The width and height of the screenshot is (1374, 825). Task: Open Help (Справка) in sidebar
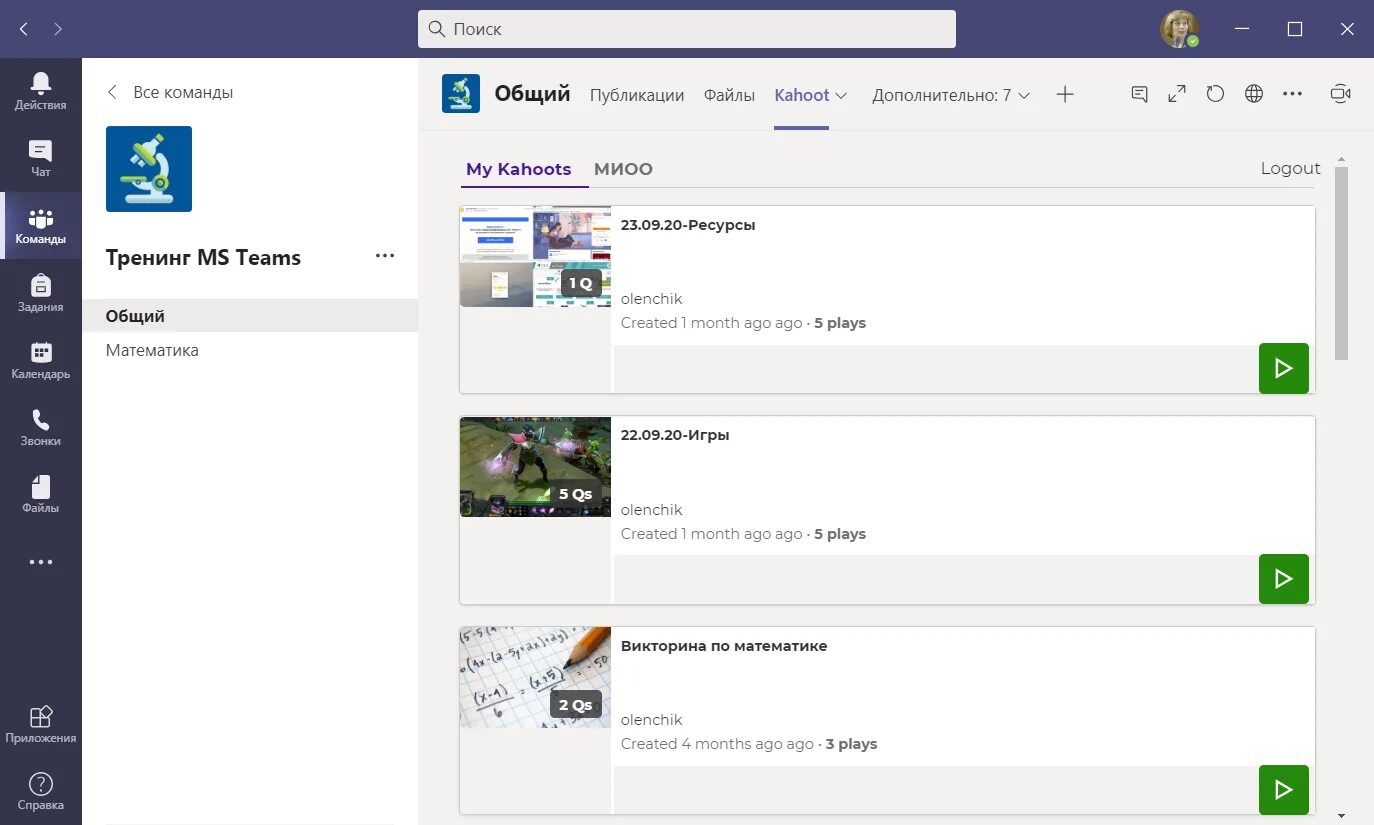pyautogui.click(x=41, y=791)
